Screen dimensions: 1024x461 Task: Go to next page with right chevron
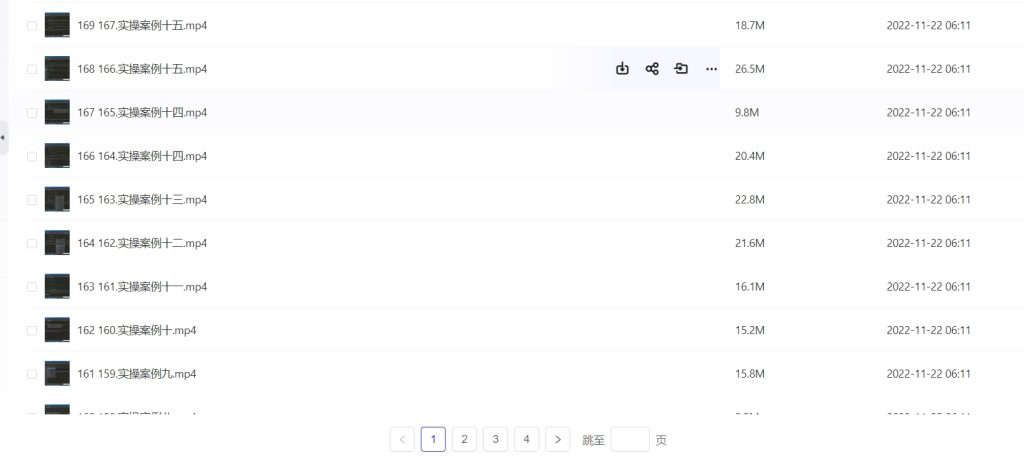pyautogui.click(x=558, y=440)
